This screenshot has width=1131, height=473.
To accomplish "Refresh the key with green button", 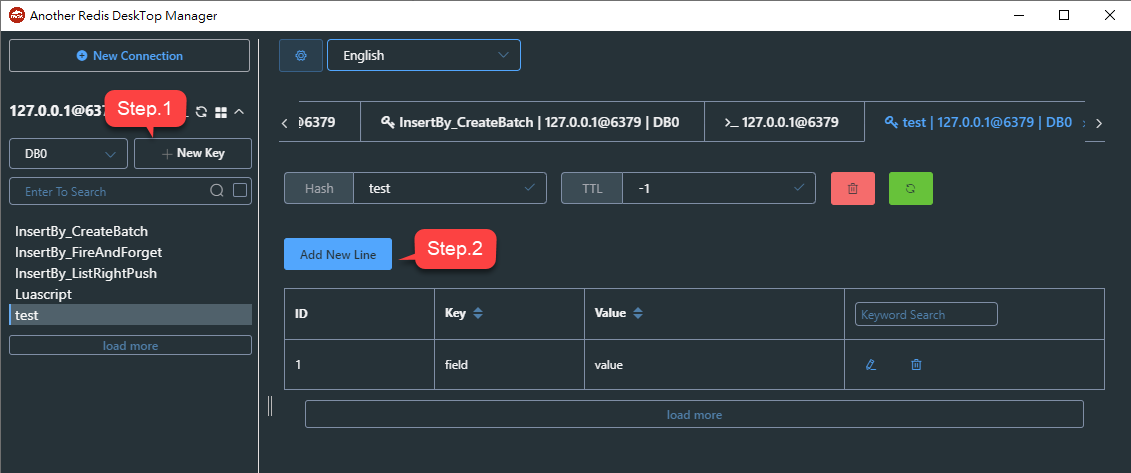I will pos(910,188).
